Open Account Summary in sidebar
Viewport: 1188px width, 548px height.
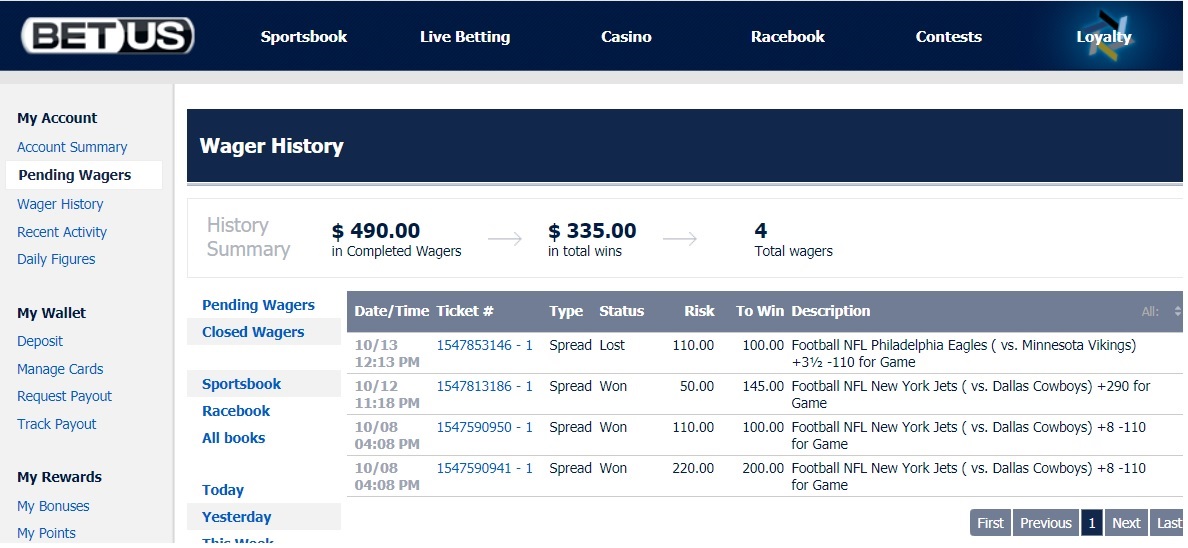click(x=72, y=147)
